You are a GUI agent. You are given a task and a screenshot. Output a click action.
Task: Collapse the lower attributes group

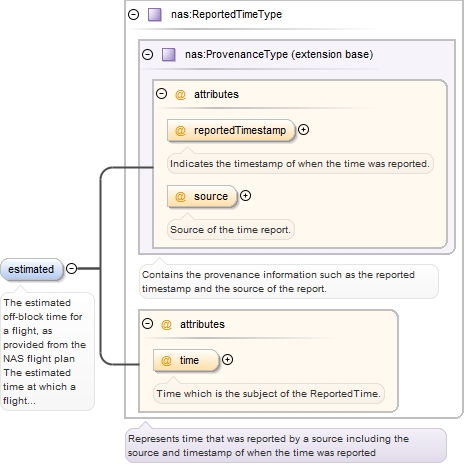click(x=147, y=324)
